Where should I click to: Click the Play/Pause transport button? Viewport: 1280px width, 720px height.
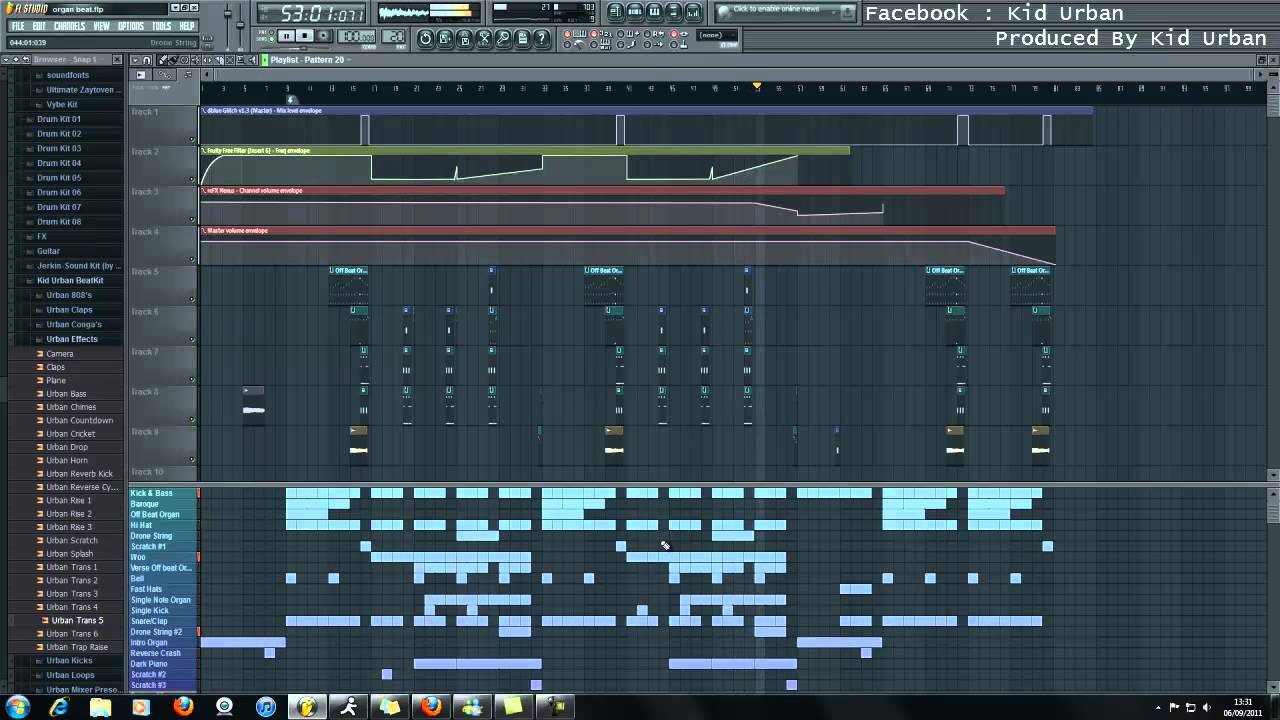(285, 36)
